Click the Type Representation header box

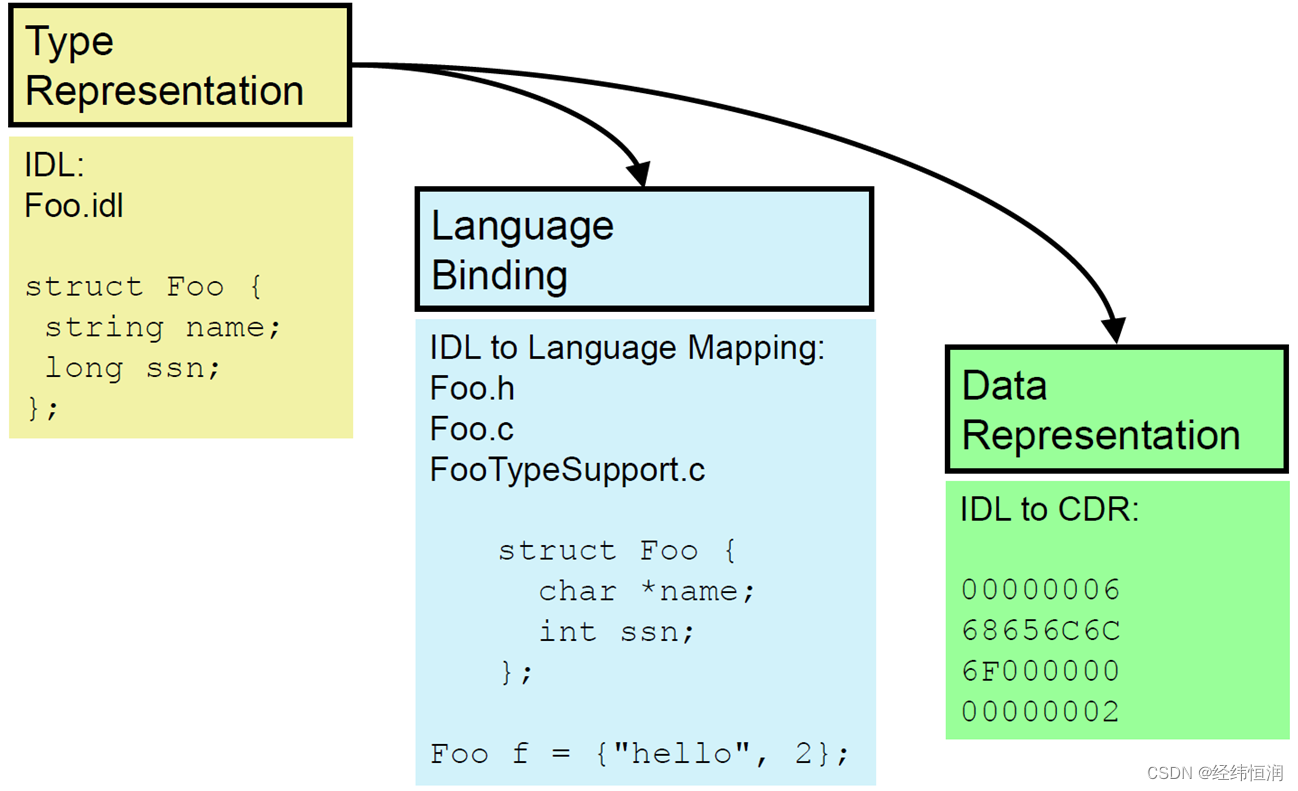[x=178, y=64]
